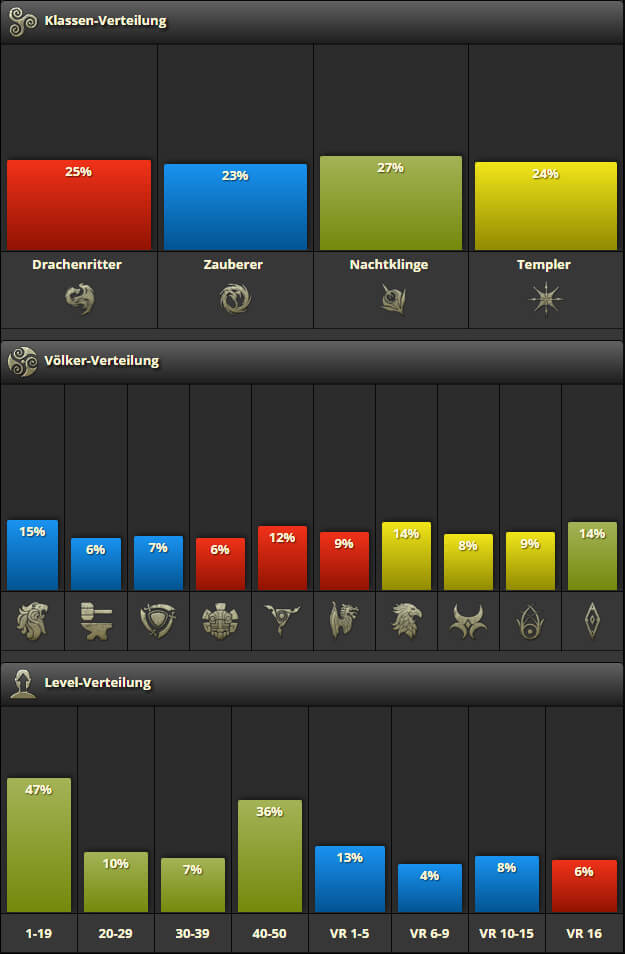Screen dimensions: 625x954
Task: Click the red 25% Drachenritter bar
Action: coord(79,205)
